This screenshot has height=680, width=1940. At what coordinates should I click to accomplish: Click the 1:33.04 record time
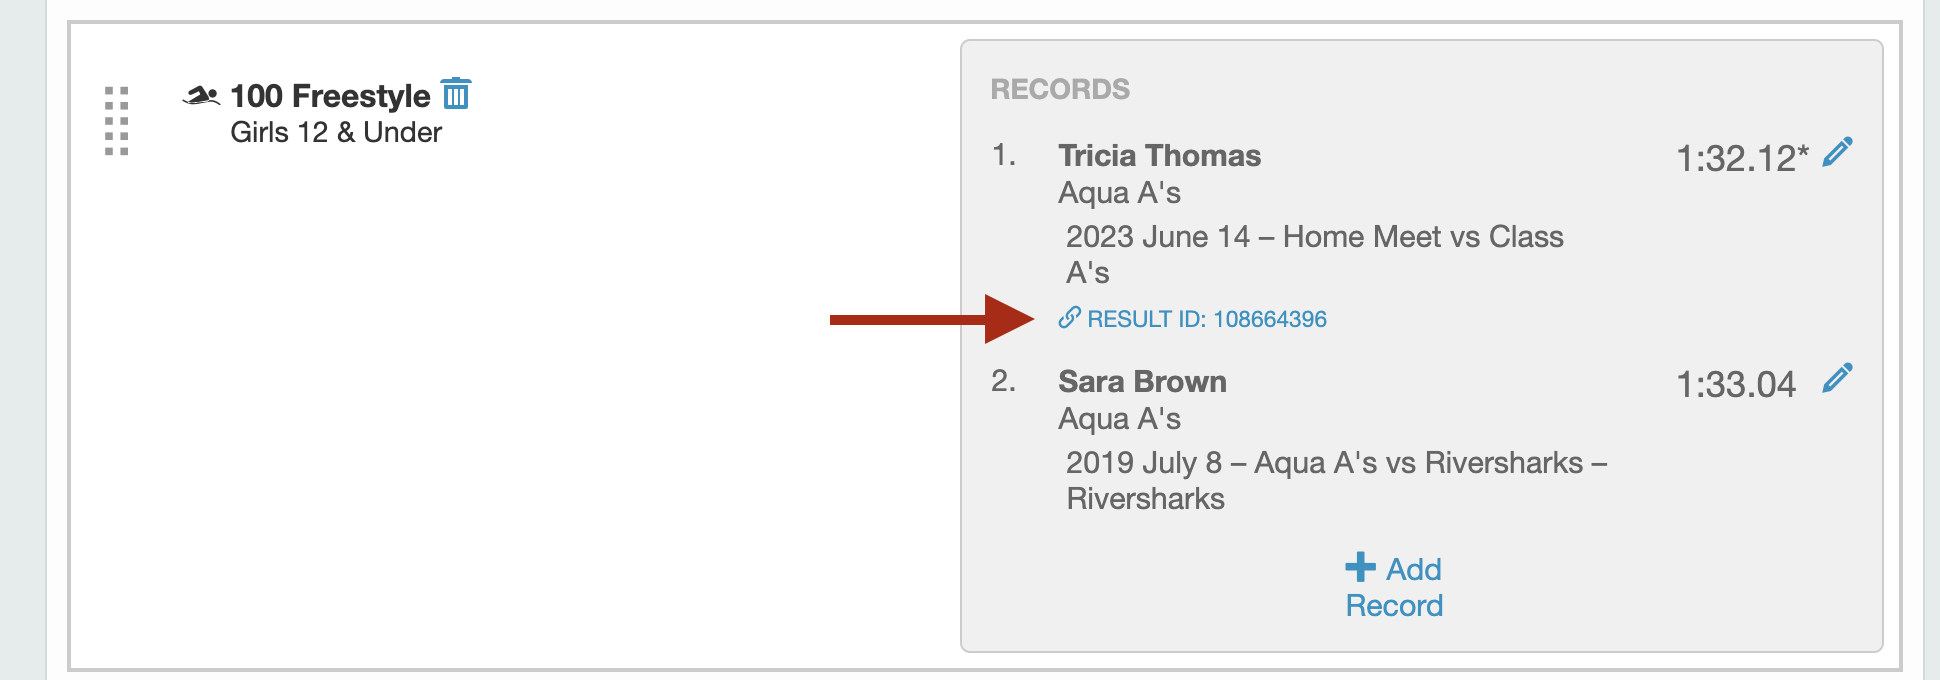(1736, 384)
